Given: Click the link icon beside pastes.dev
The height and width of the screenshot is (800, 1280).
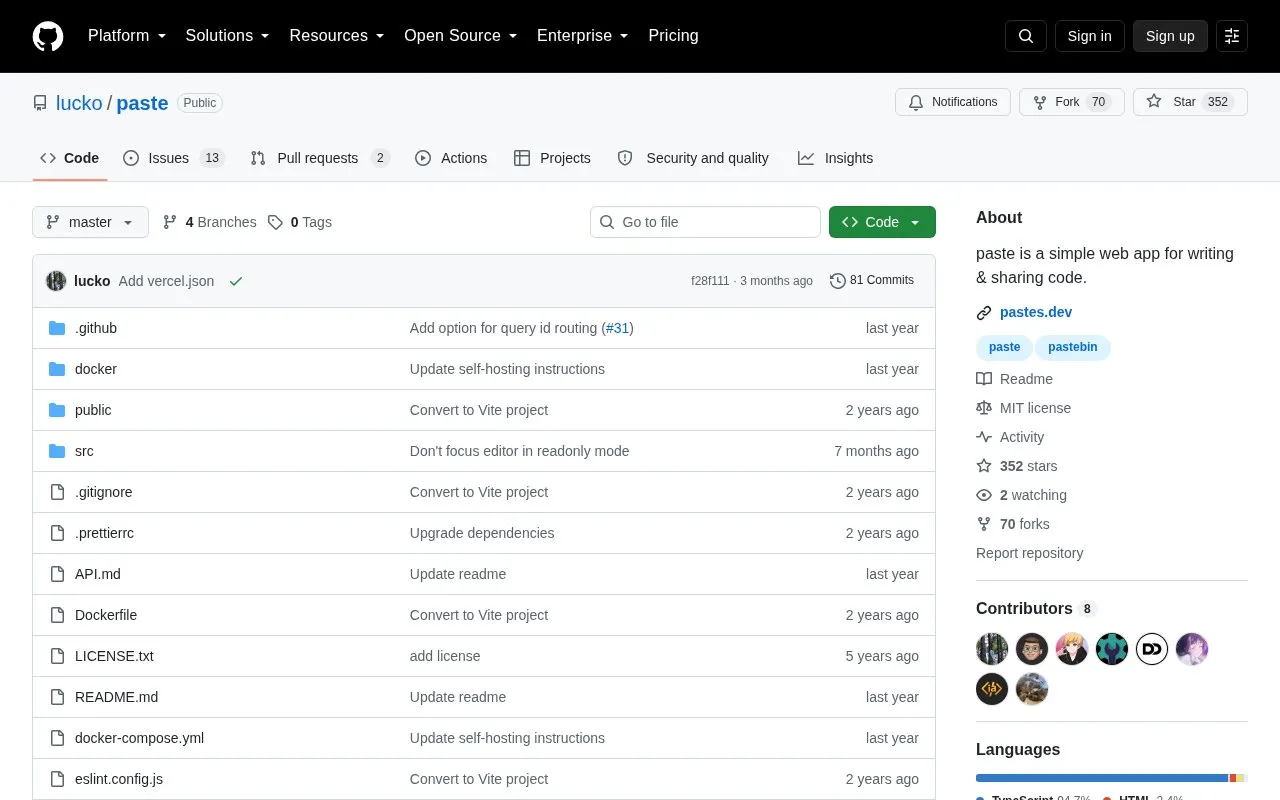Looking at the screenshot, I should [984, 313].
